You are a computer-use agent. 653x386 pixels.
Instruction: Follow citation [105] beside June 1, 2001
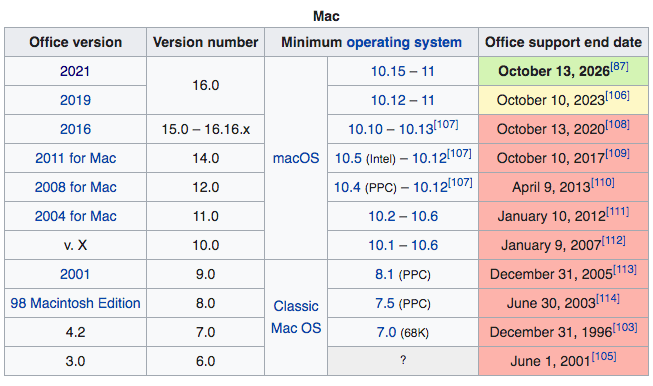(x=603, y=357)
